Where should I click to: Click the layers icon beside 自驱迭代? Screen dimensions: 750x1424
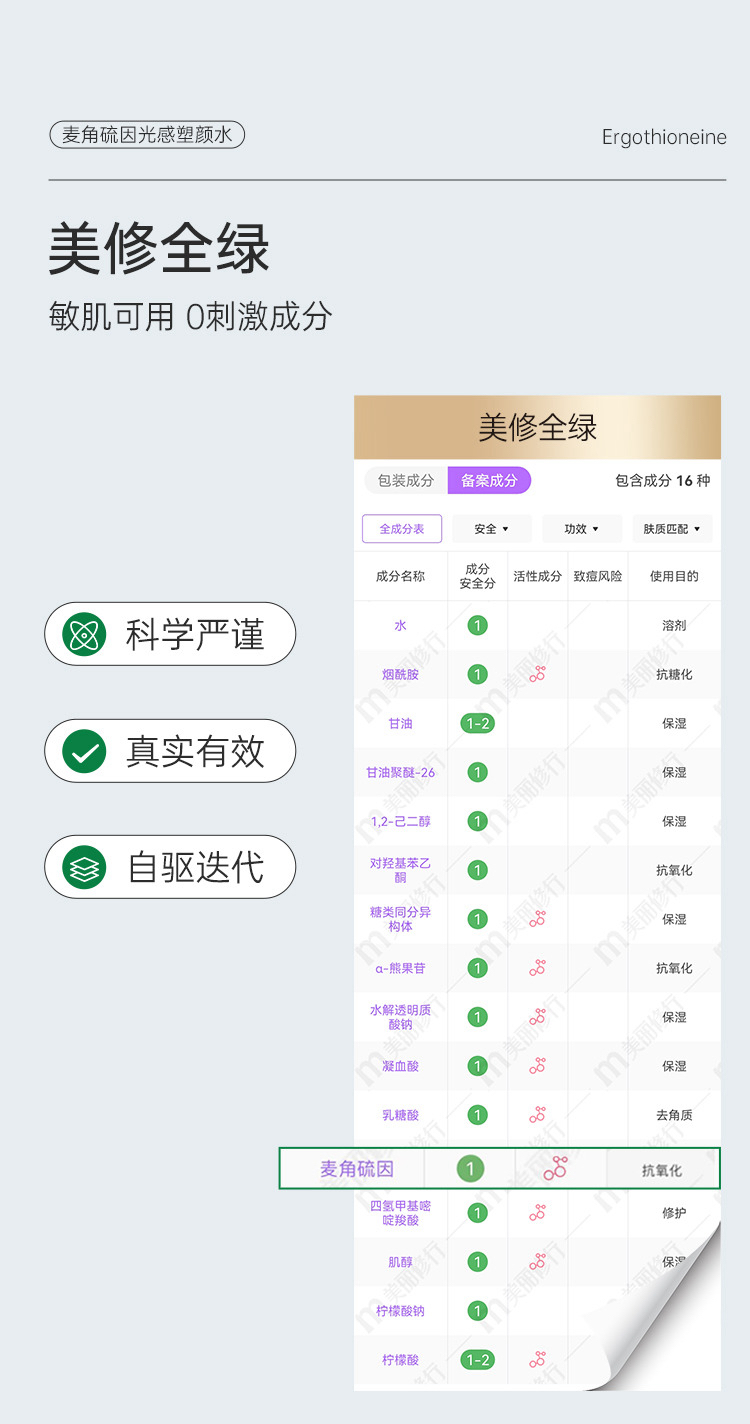(84, 868)
